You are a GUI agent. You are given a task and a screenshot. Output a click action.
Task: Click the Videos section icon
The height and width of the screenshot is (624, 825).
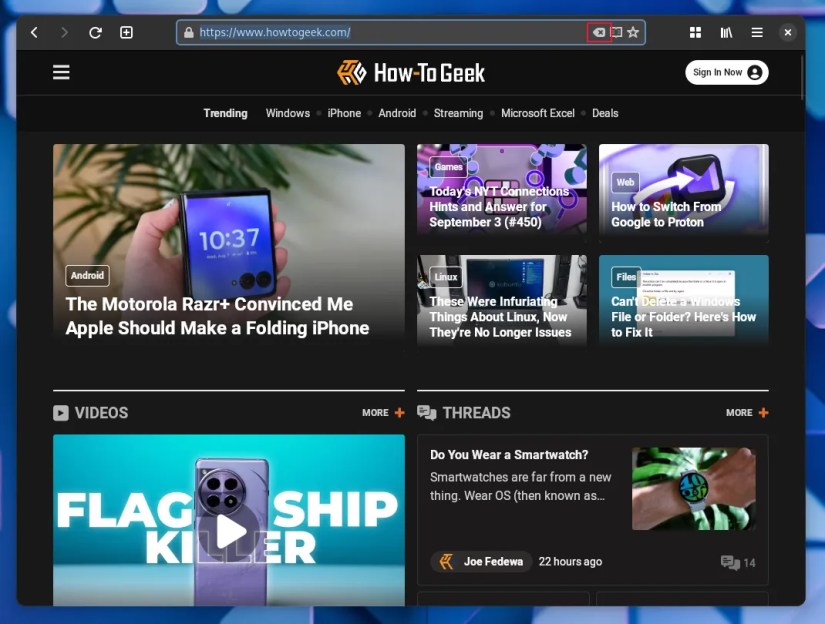(x=61, y=413)
